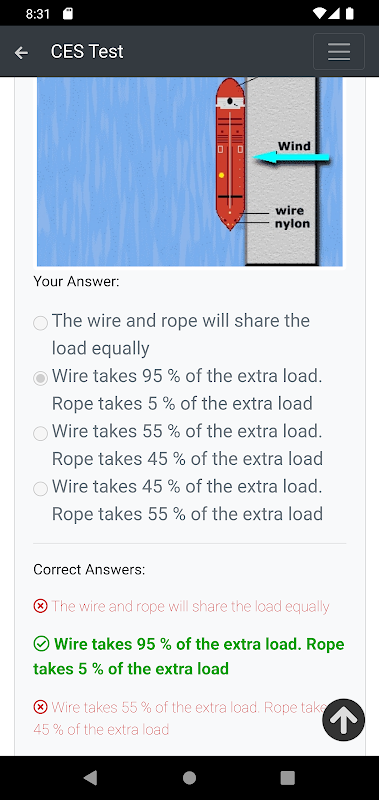Click the green check icon beside correct answer
The height and width of the screenshot is (800, 379).
click(x=41, y=644)
